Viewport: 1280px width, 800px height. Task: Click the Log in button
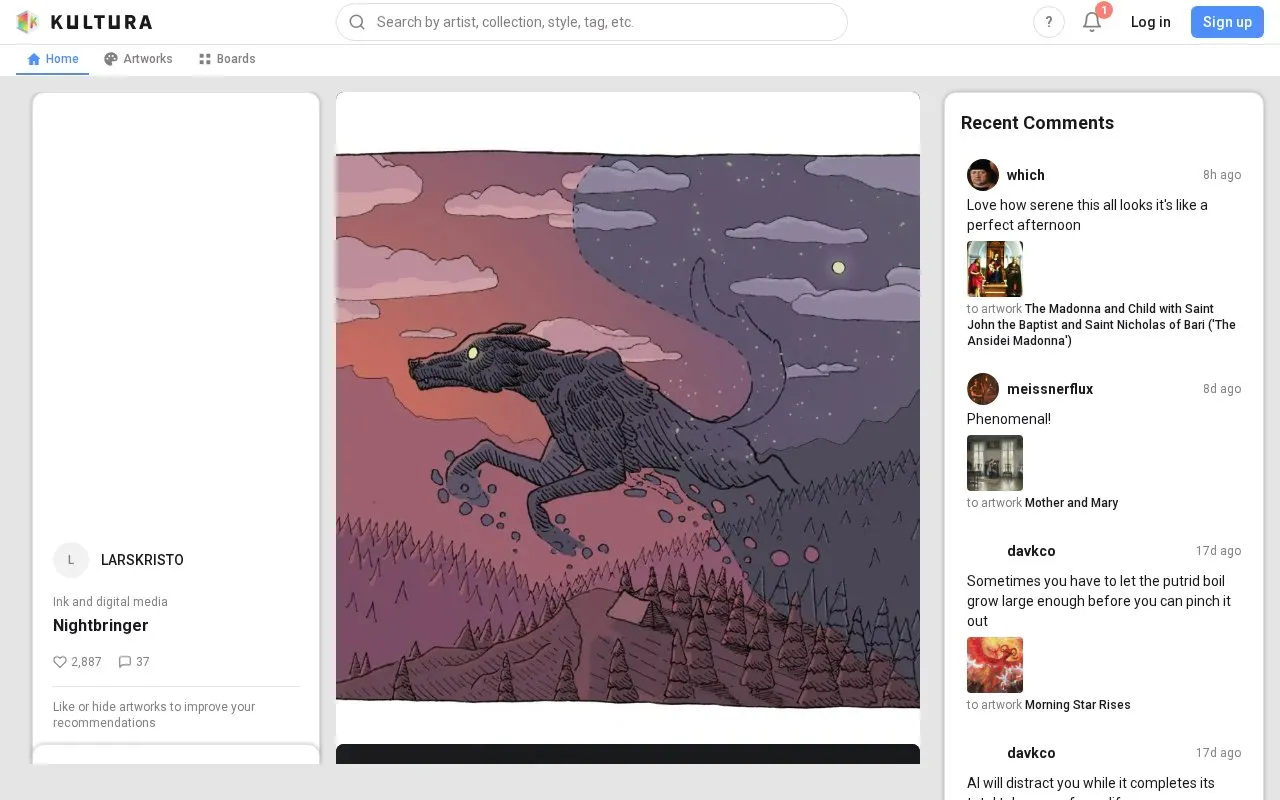point(1151,22)
